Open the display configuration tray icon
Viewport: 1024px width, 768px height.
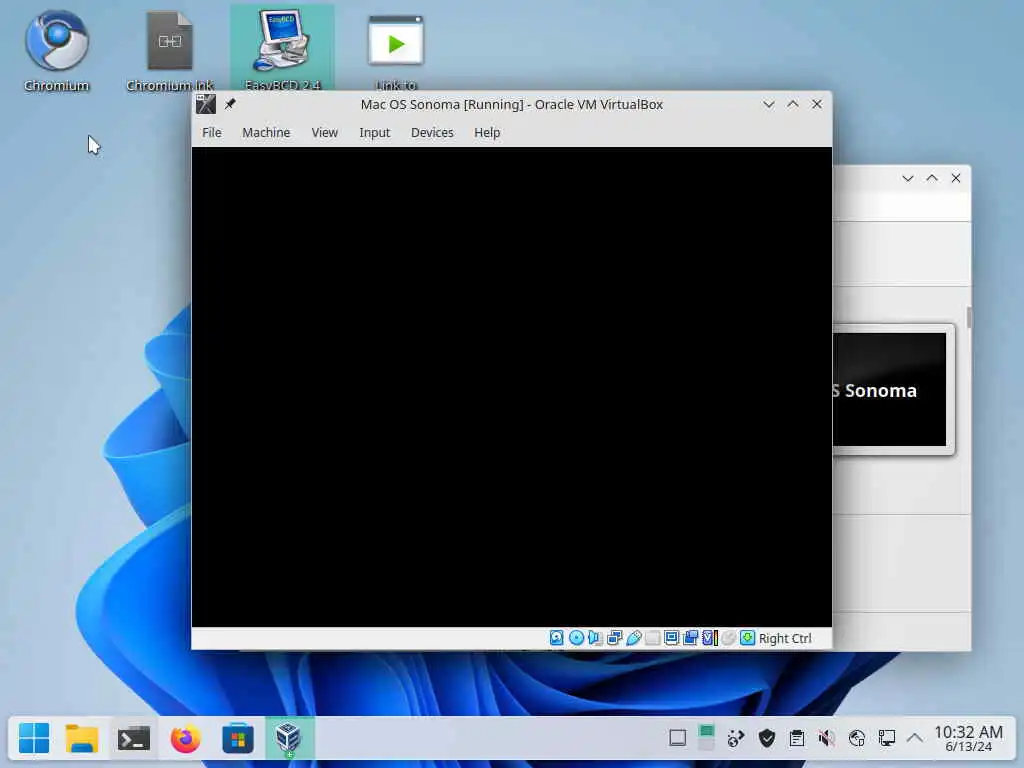[886, 739]
